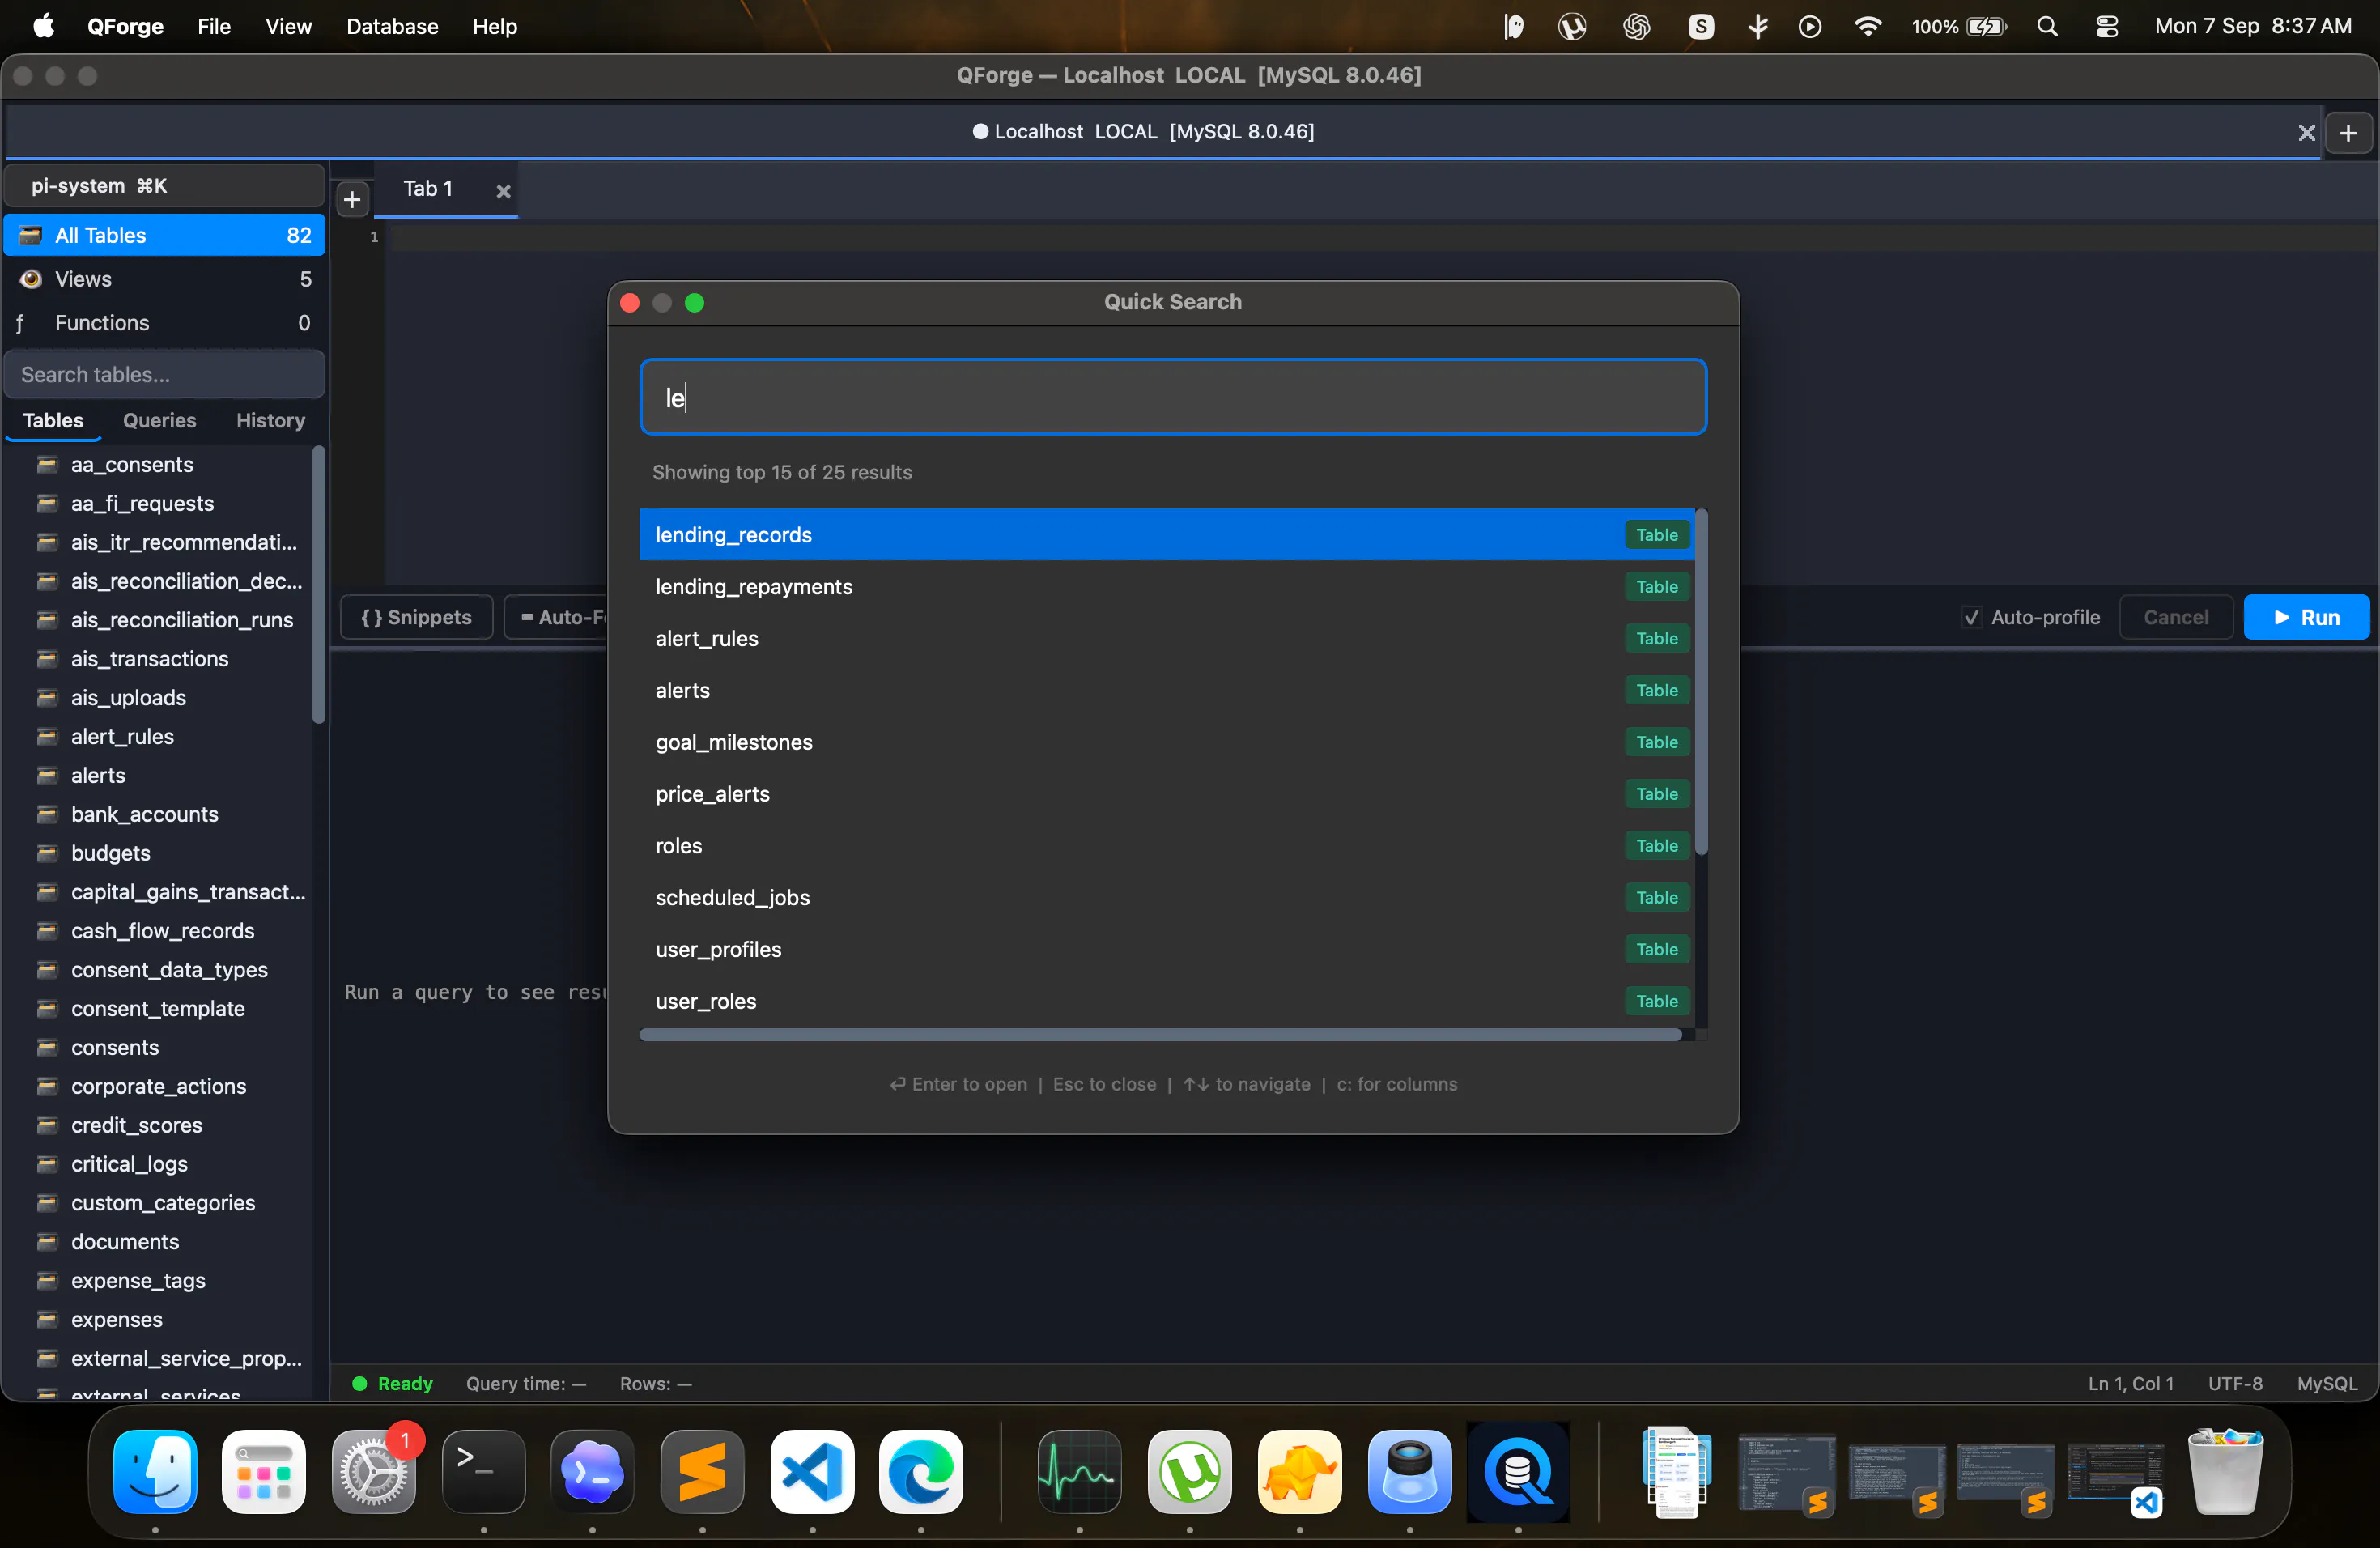Click Quick Search results vertical scrollbar

pos(1701,682)
